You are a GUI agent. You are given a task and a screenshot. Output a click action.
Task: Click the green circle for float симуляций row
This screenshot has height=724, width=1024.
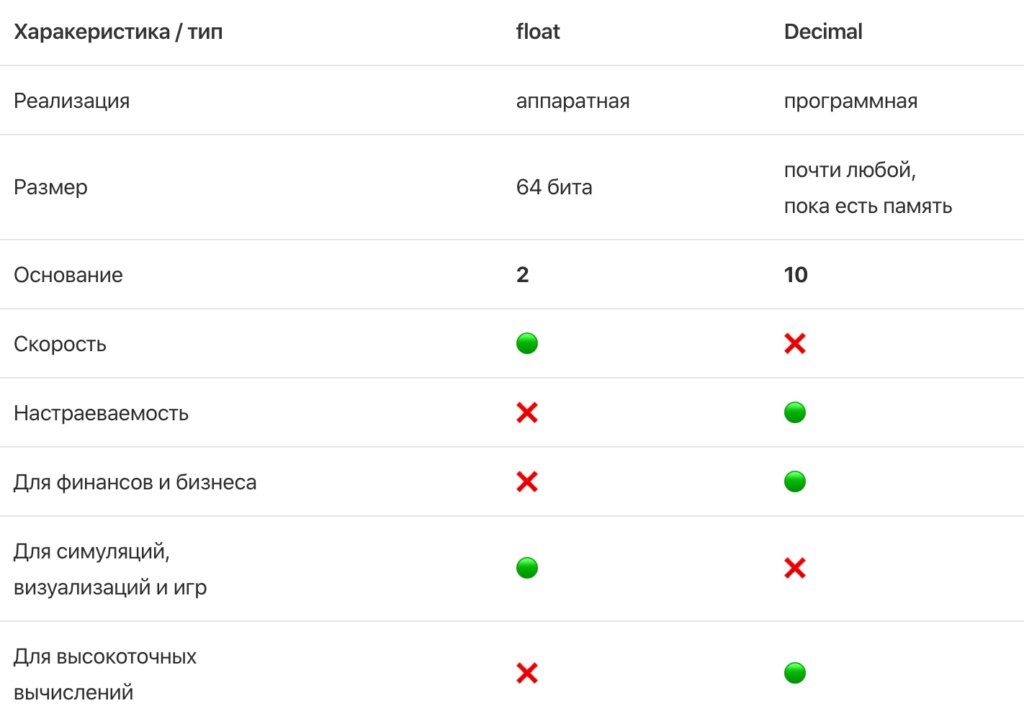coord(527,568)
